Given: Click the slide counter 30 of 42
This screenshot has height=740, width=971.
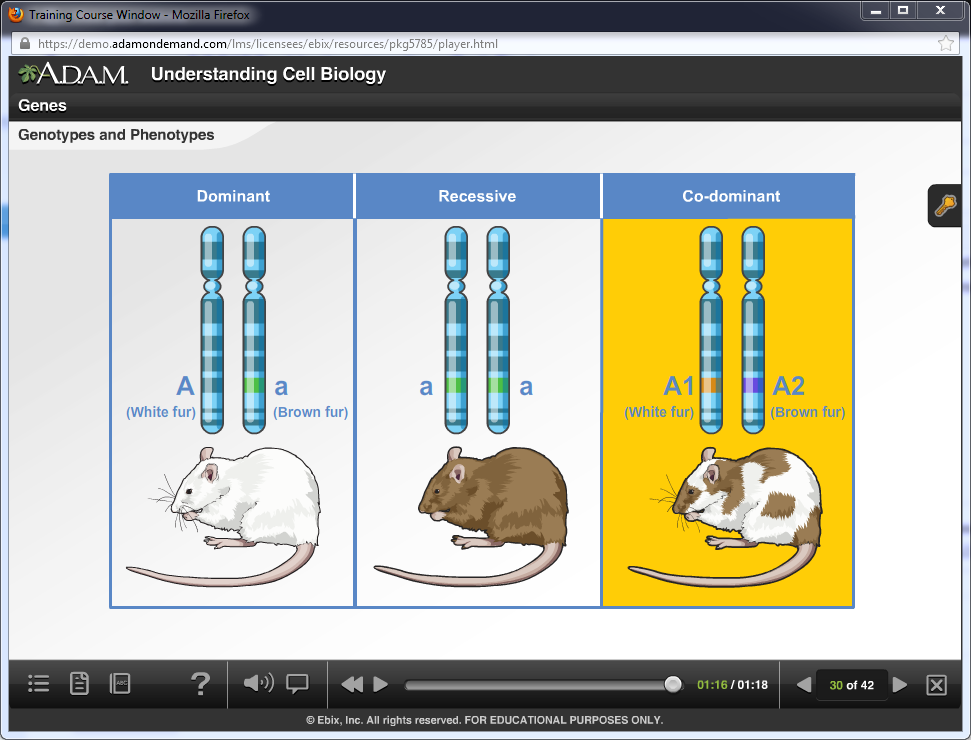Looking at the screenshot, I should pyautogui.click(x=851, y=685).
